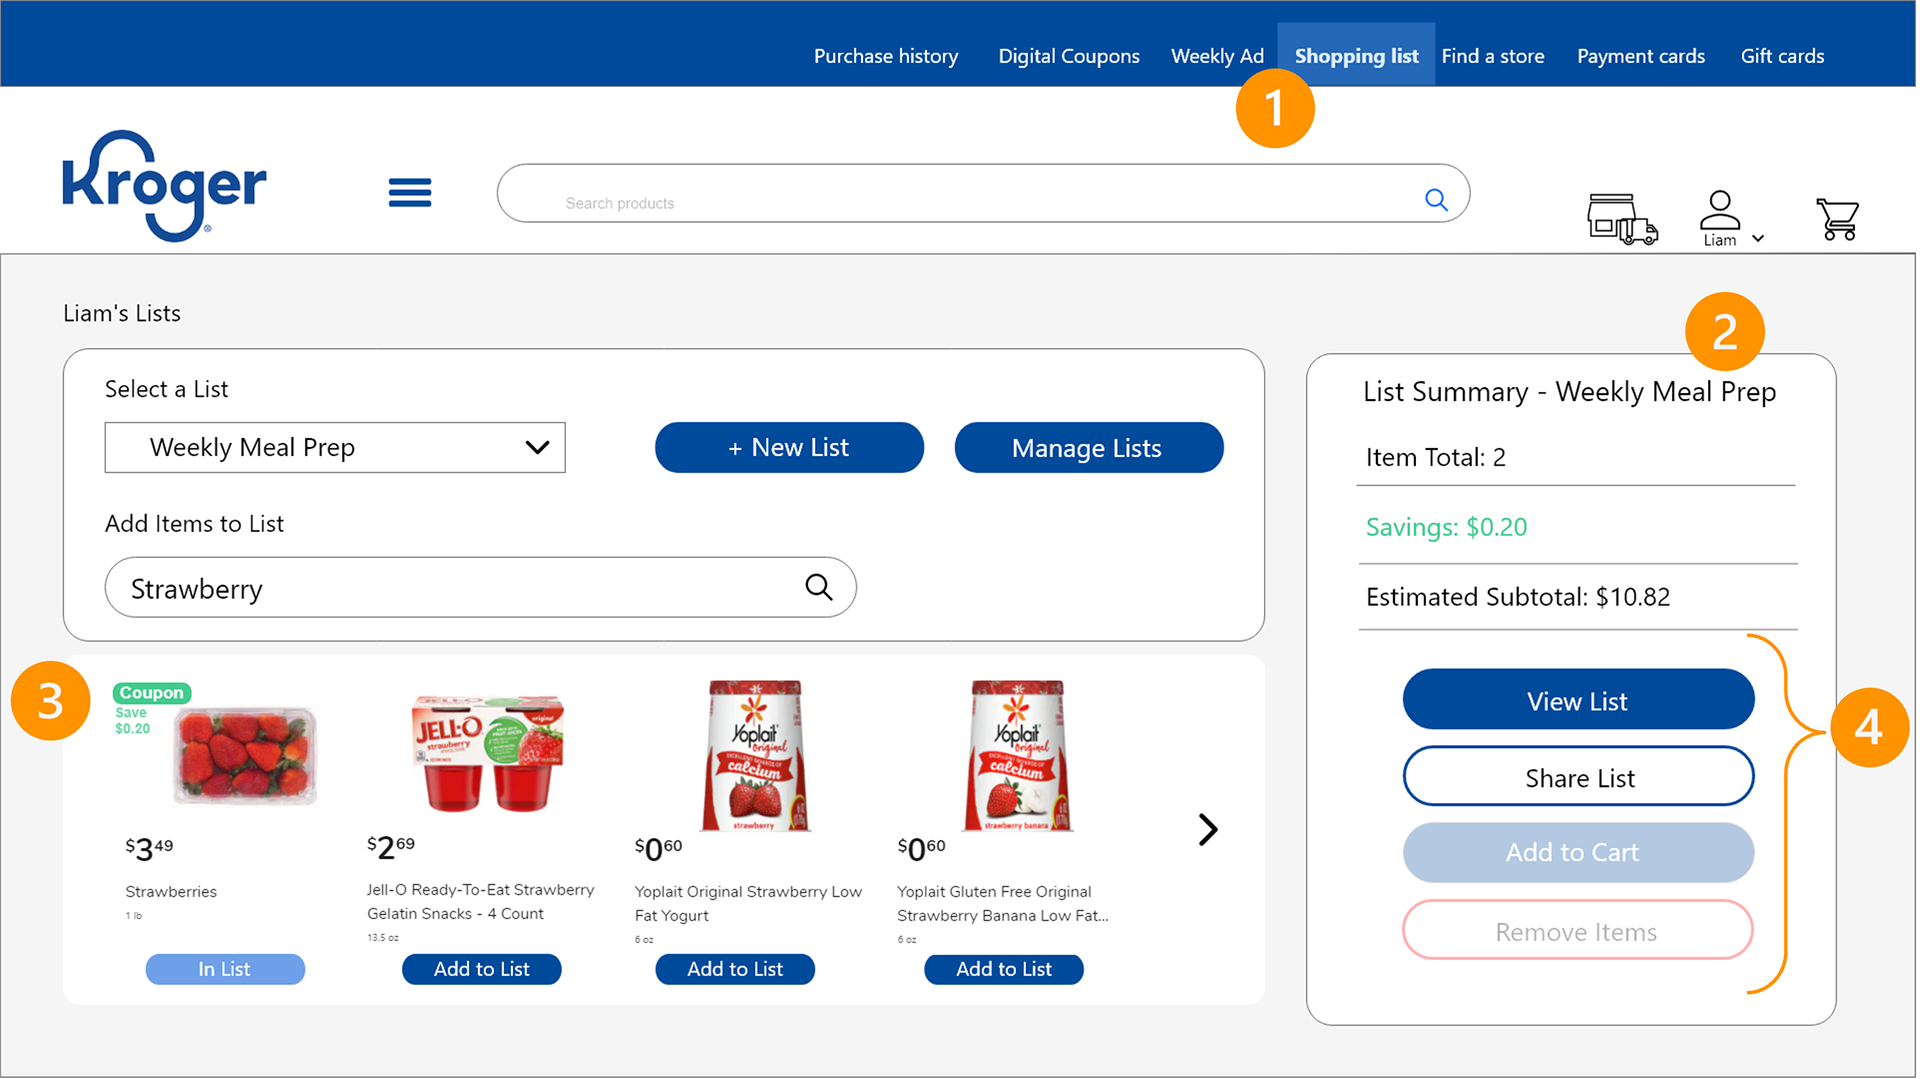Open the pickup and delivery truck icon
The width and height of the screenshot is (1920, 1079).
1622,219
